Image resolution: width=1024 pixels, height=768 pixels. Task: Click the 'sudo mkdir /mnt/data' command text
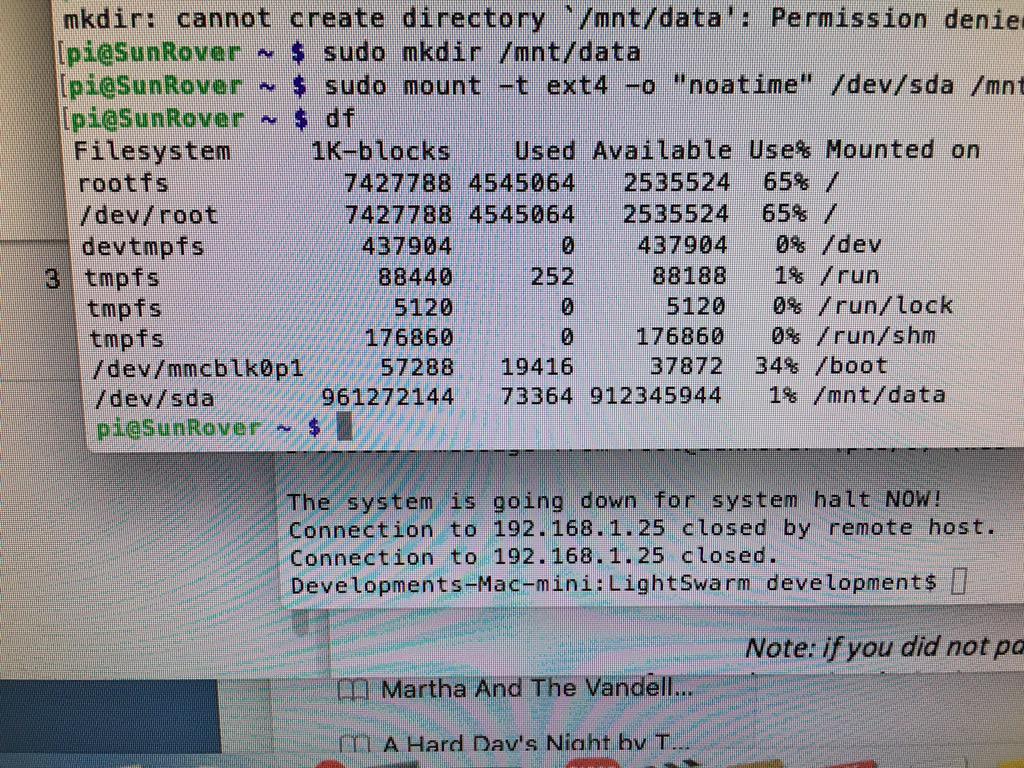tap(482, 52)
